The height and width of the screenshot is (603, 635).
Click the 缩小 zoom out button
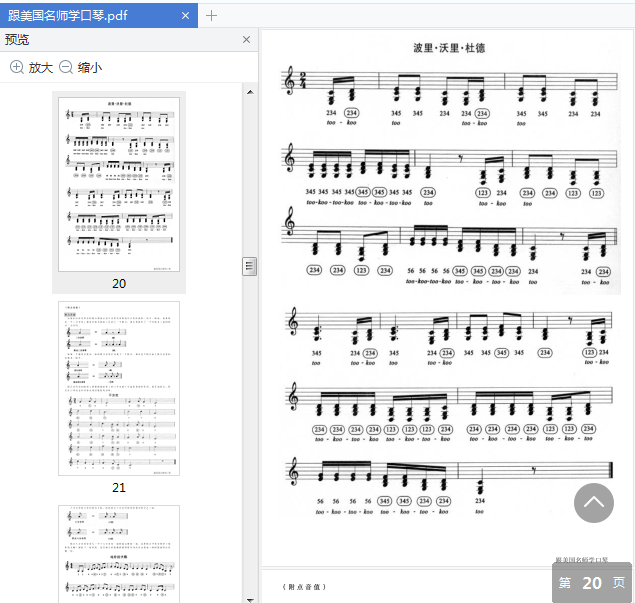coord(81,67)
